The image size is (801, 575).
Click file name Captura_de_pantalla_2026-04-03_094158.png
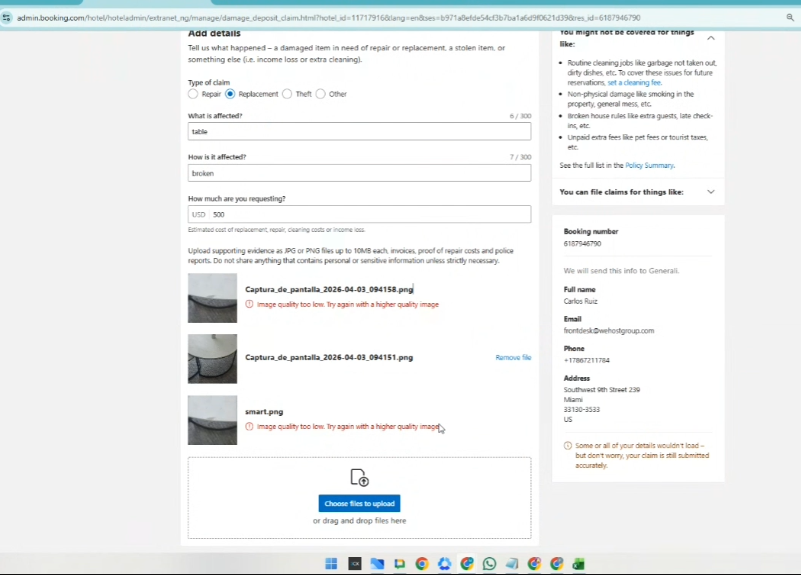click(x=329, y=289)
